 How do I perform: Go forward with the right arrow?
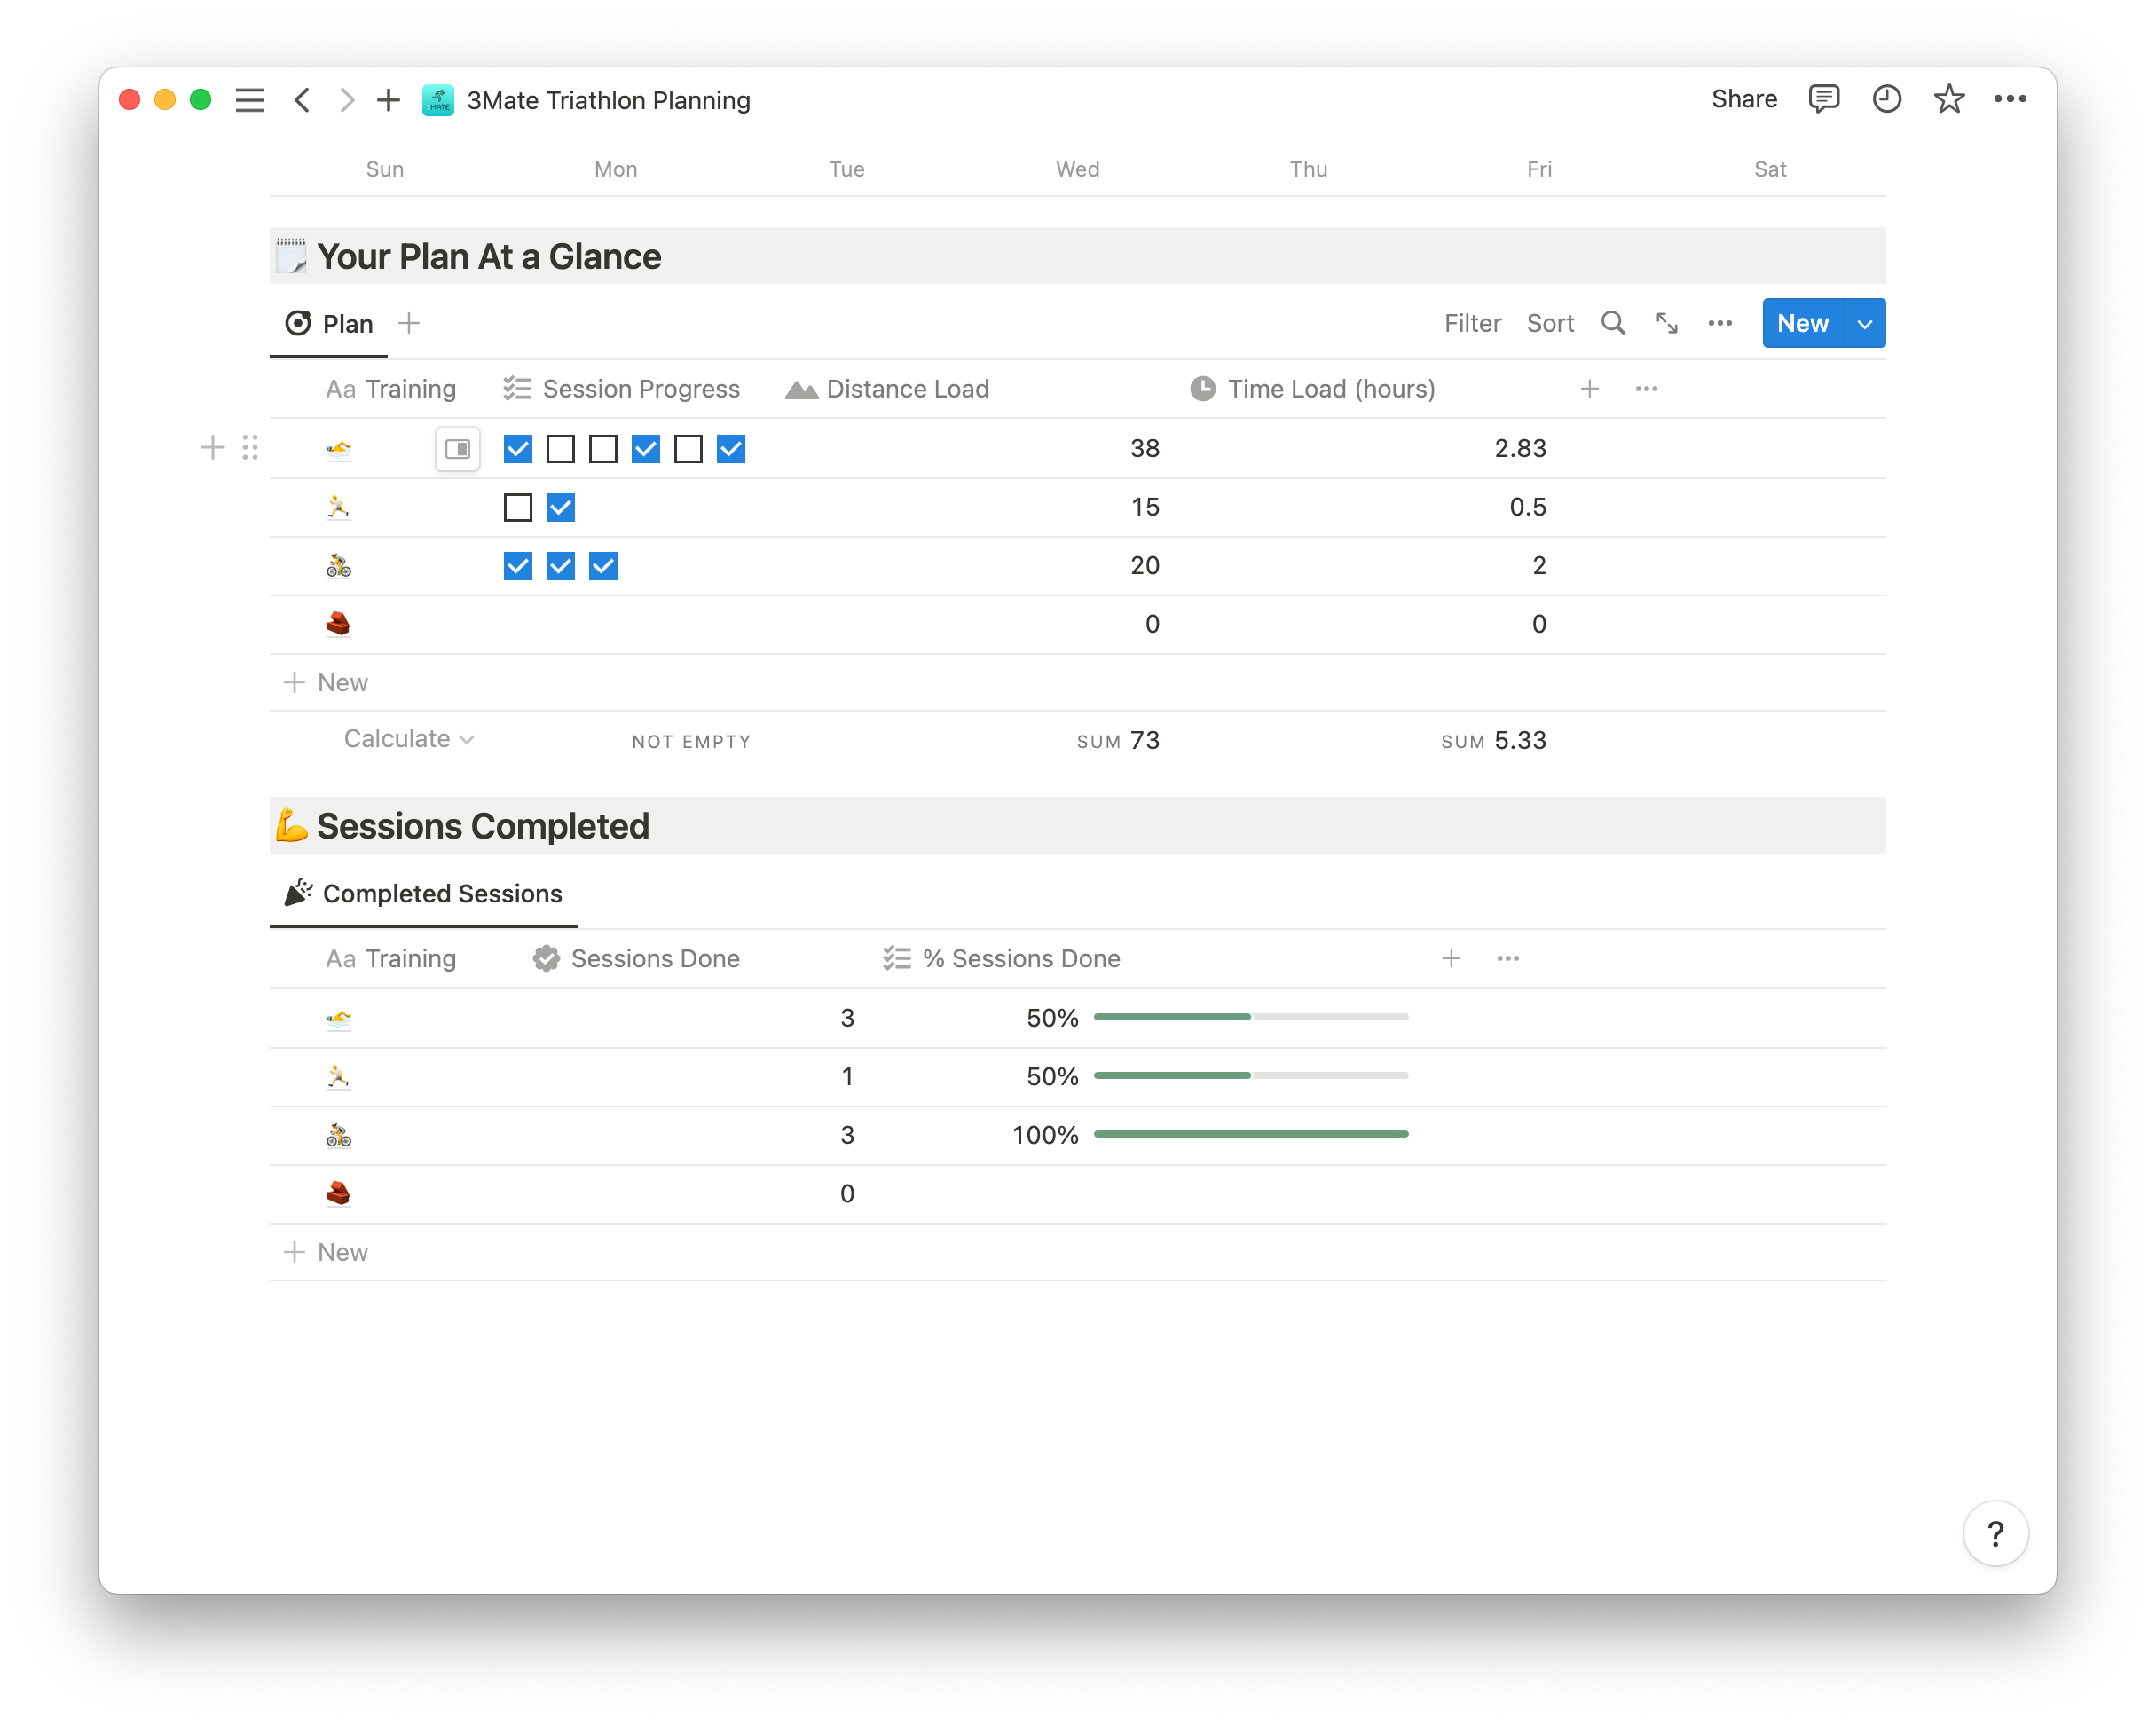pyautogui.click(x=346, y=100)
